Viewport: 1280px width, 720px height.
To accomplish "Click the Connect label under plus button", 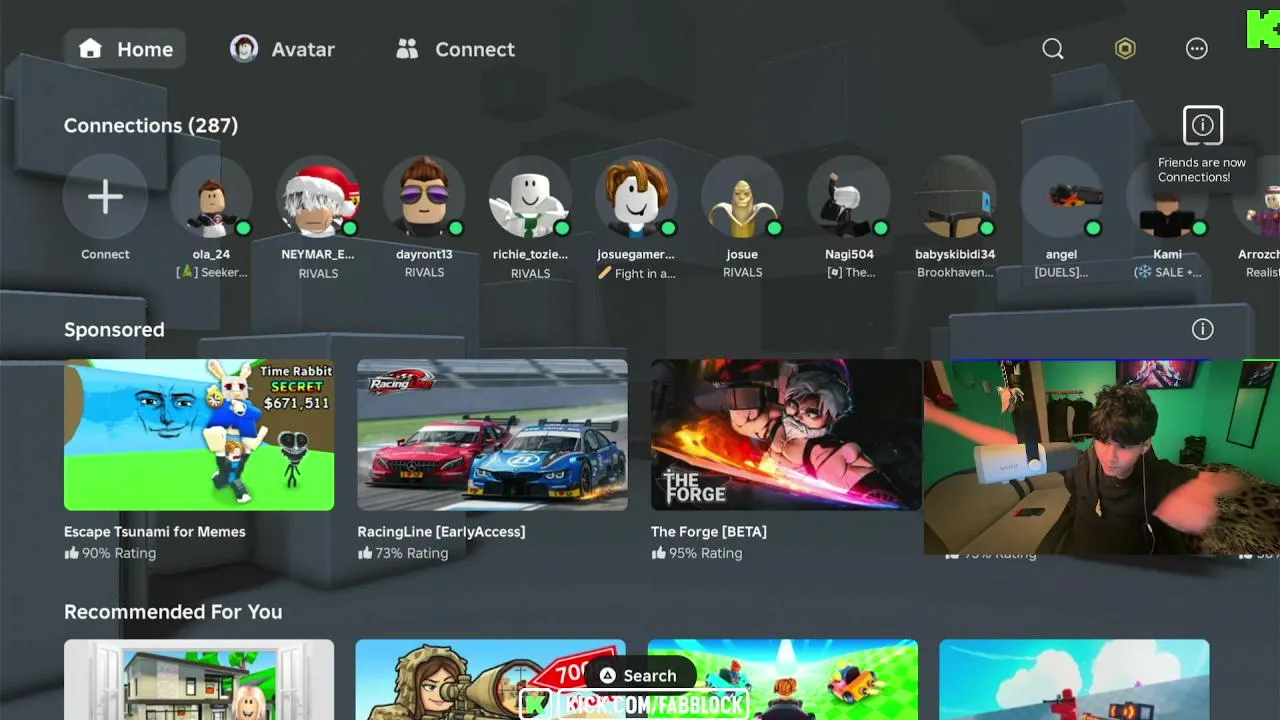I will (105, 254).
